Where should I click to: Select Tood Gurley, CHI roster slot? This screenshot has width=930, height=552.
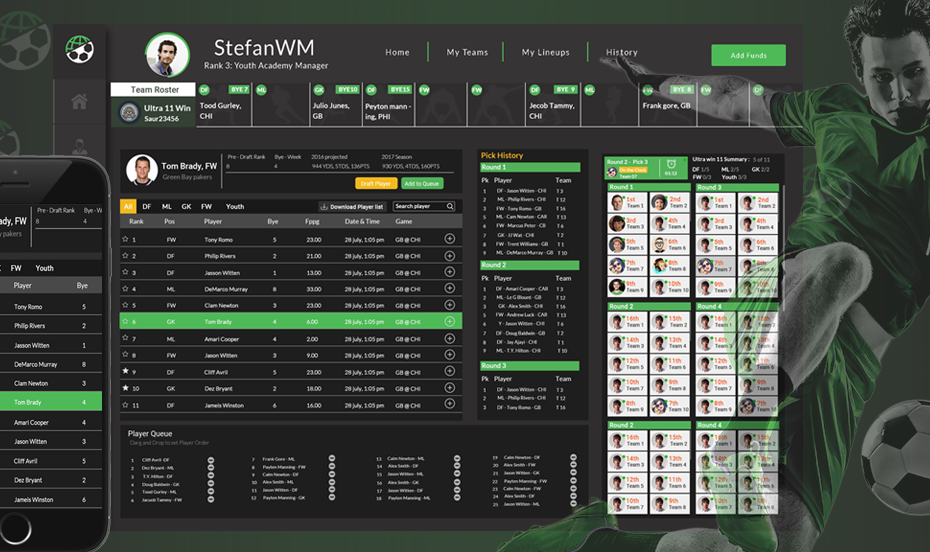223,105
